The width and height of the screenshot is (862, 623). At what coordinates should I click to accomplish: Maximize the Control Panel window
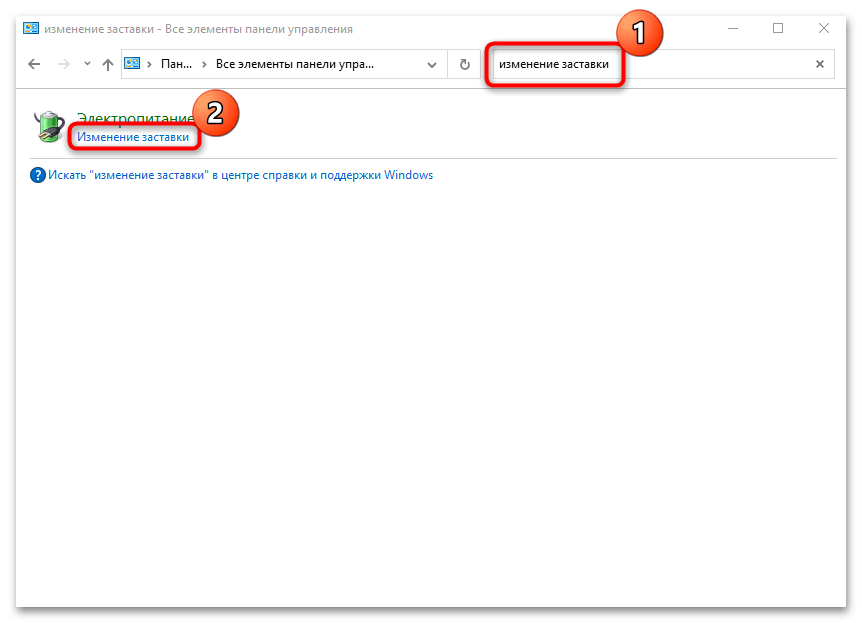tap(778, 28)
